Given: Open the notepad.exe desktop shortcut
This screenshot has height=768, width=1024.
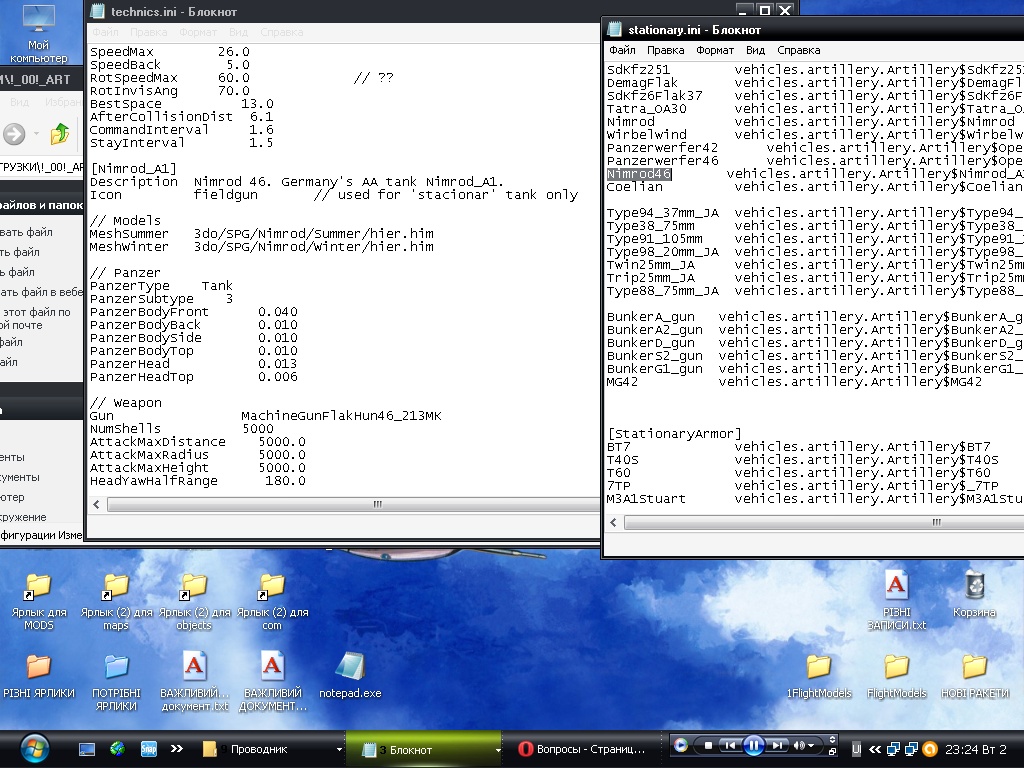Looking at the screenshot, I should [x=350, y=668].
